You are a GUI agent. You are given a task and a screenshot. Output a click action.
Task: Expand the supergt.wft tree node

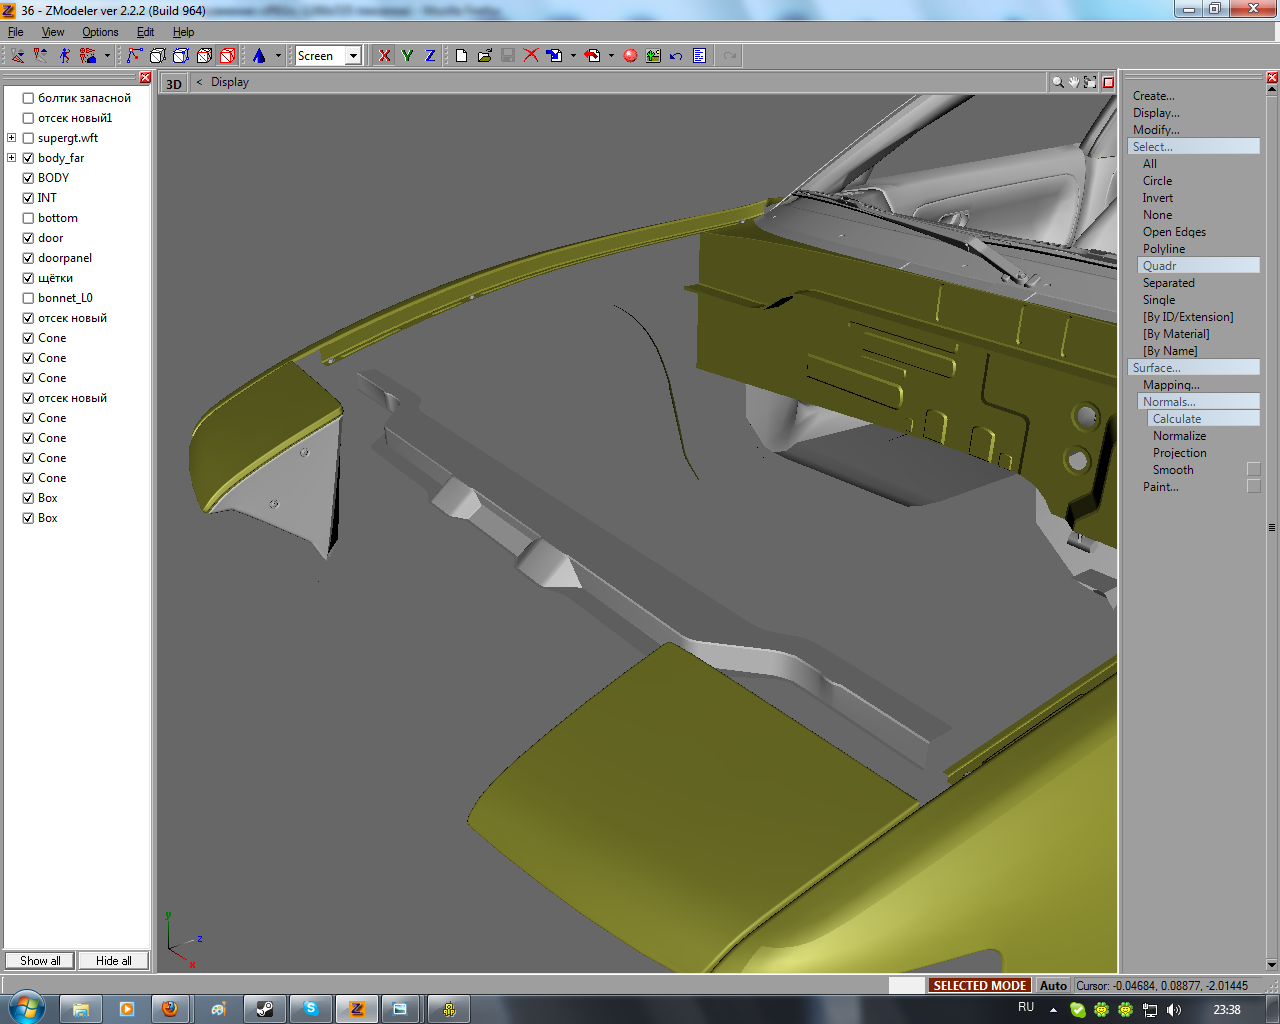tap(12, 138)
